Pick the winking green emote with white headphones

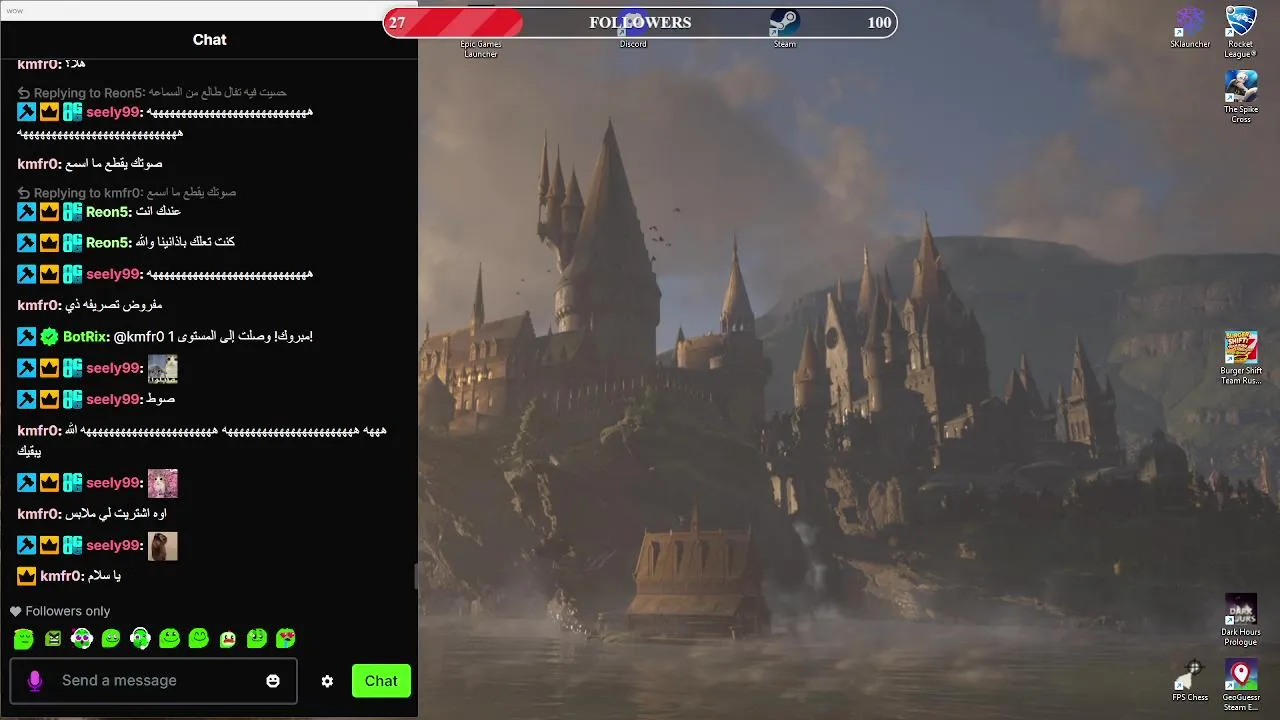pyautogui.click(x=140, y=638)
